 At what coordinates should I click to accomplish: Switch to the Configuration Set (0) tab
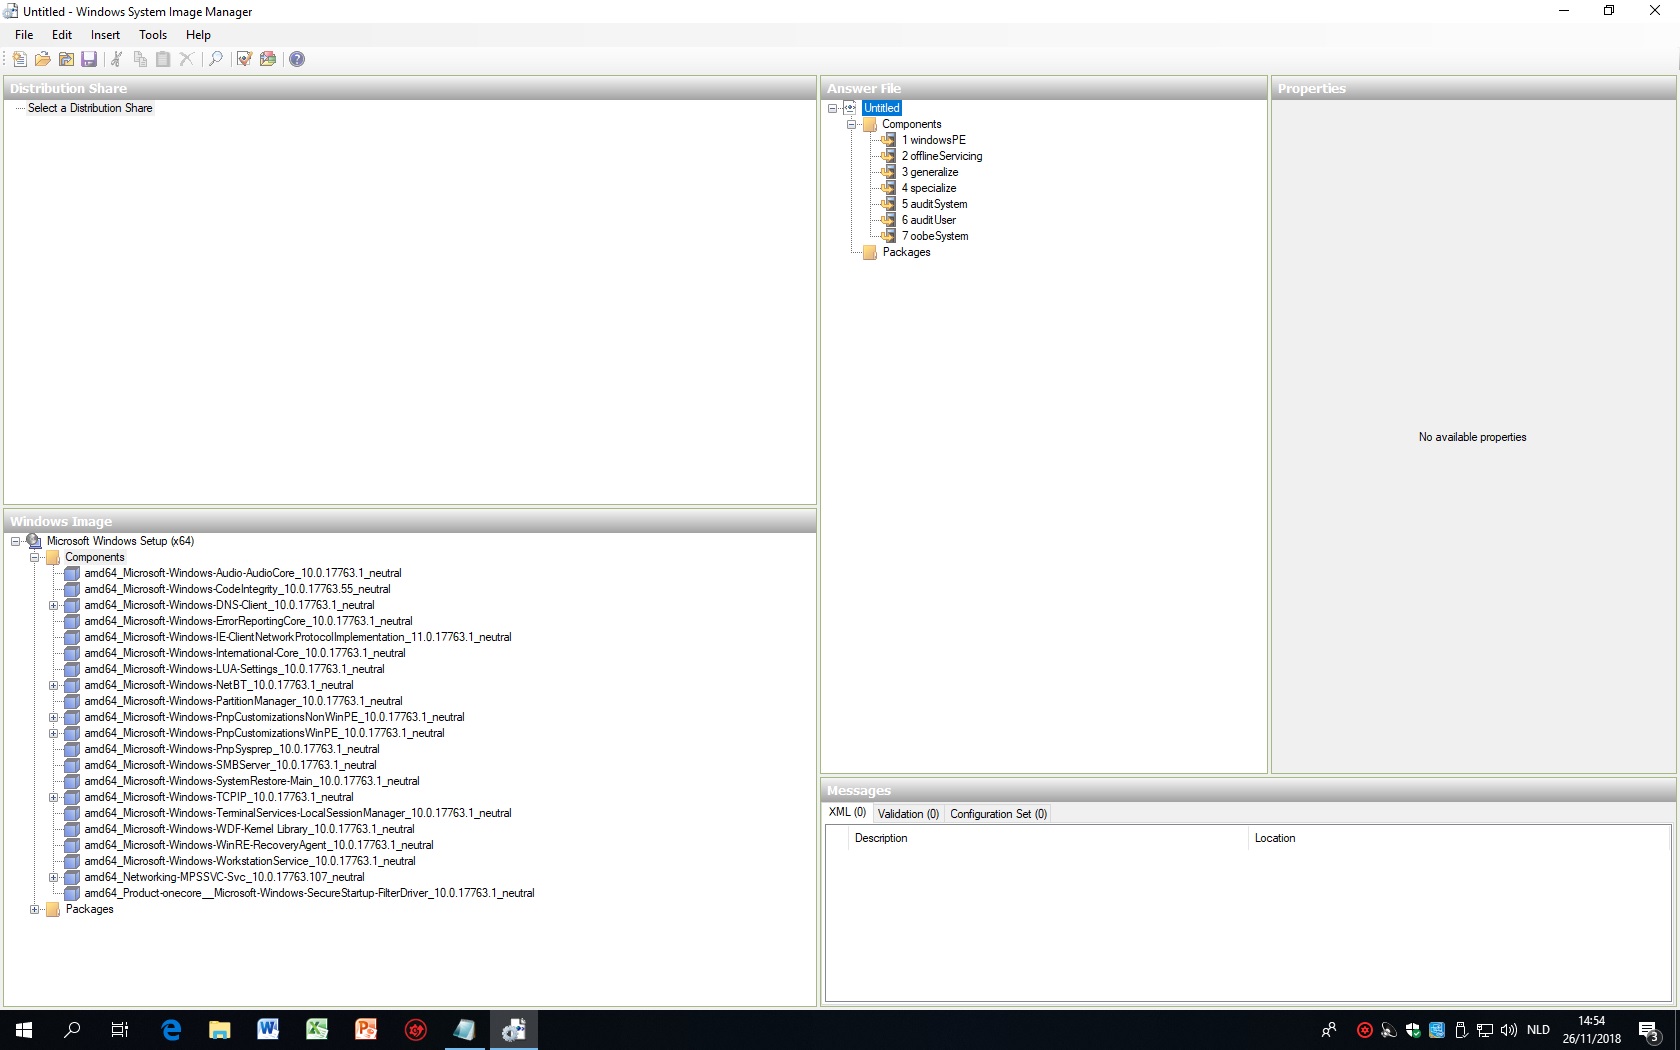[998, 814]
